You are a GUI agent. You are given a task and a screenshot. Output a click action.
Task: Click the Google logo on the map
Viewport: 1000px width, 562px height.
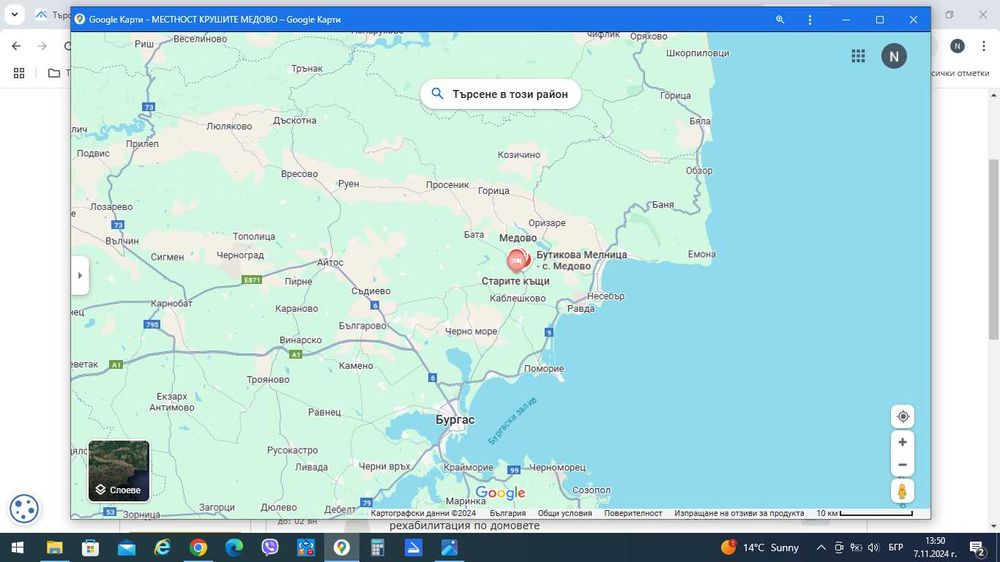[x=501, y=492]
